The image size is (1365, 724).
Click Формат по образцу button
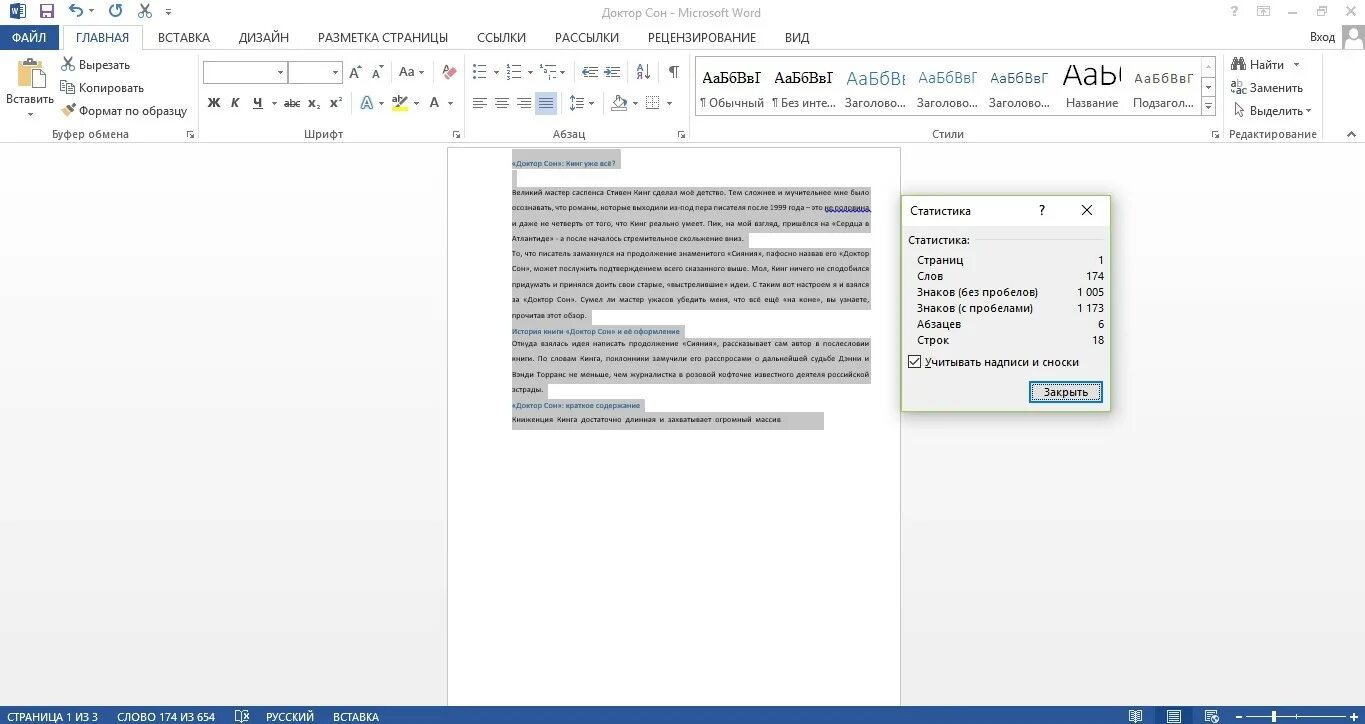point(124,111)
